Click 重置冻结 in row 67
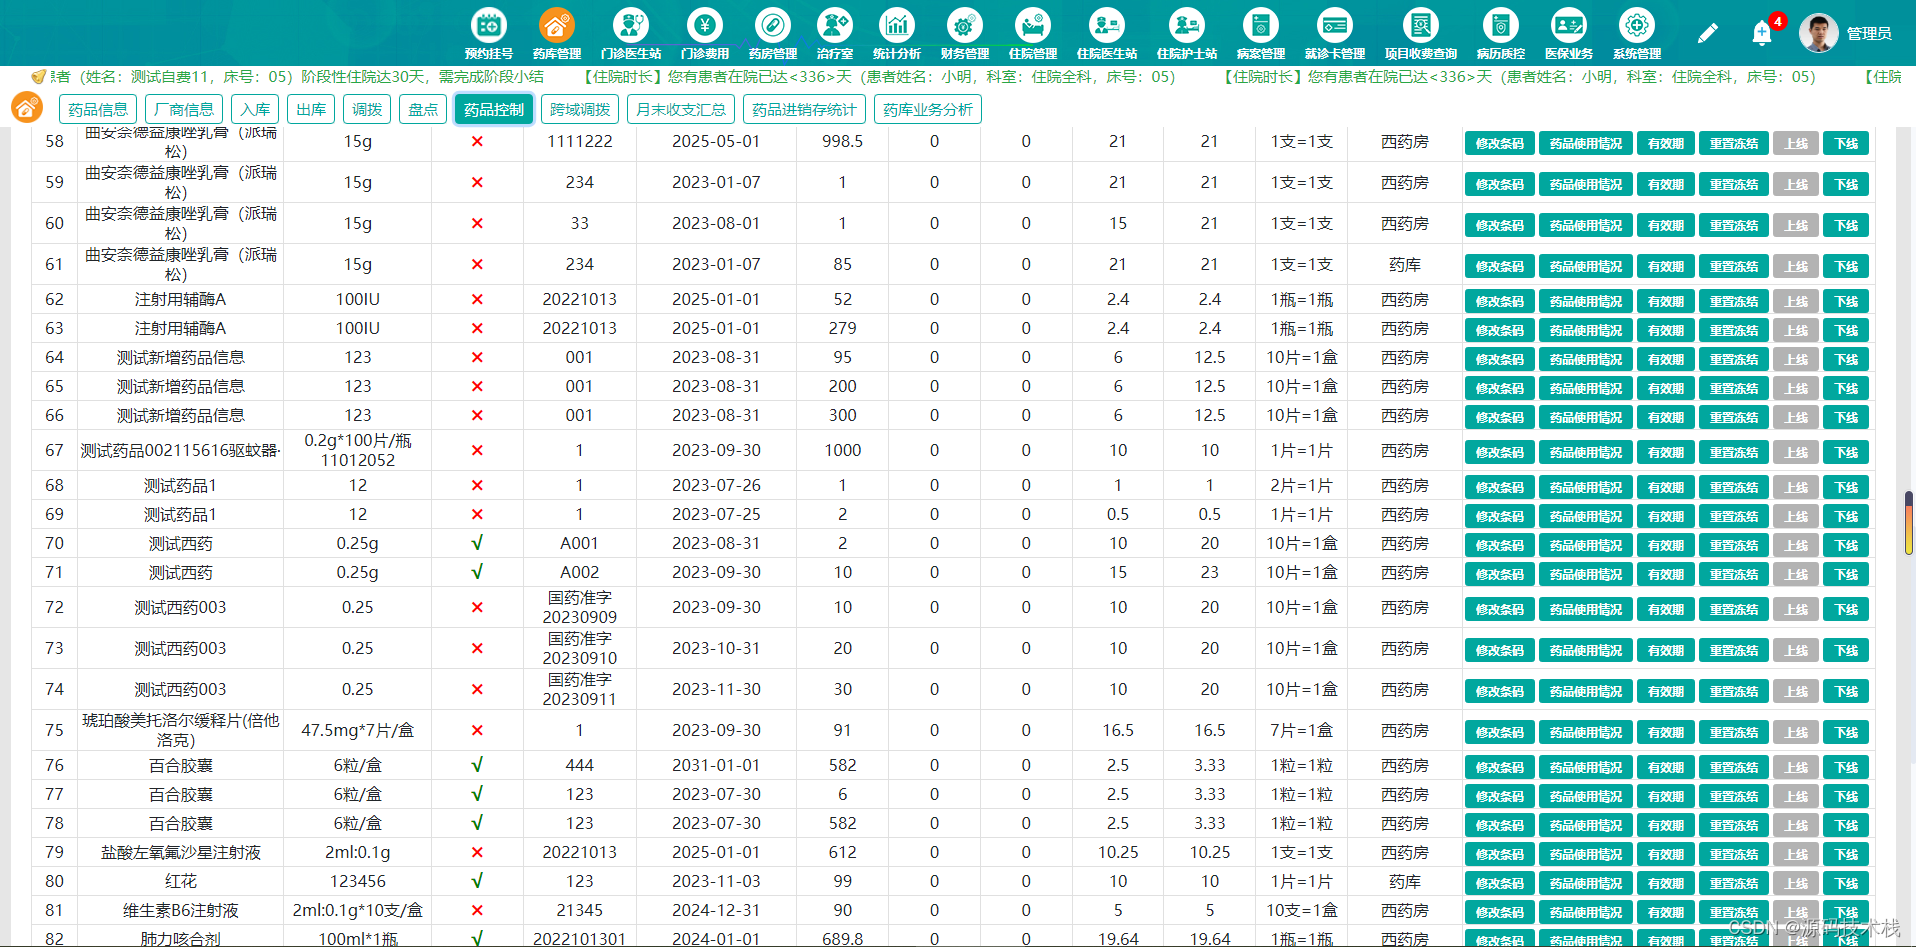Screen dimensions: 1916x947 click(x=1734, y=452)
